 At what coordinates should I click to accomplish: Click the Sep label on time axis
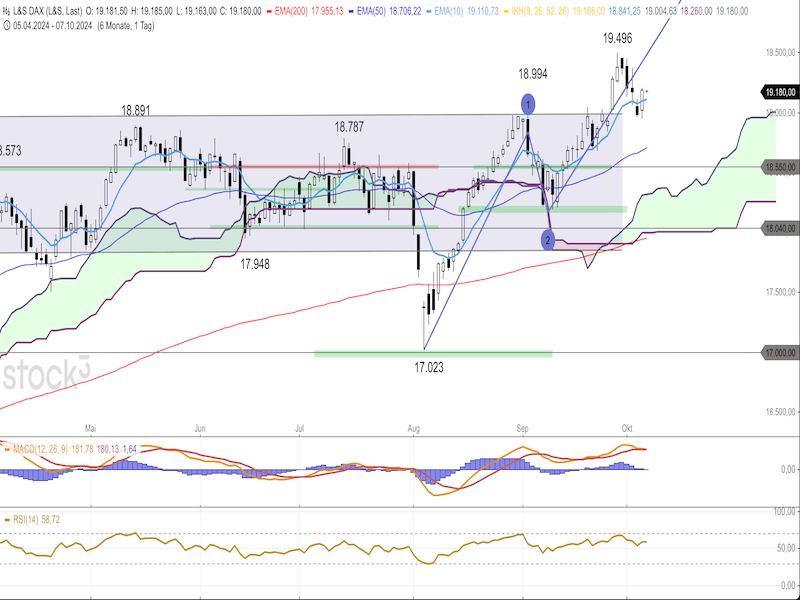[x=522, y=429]
